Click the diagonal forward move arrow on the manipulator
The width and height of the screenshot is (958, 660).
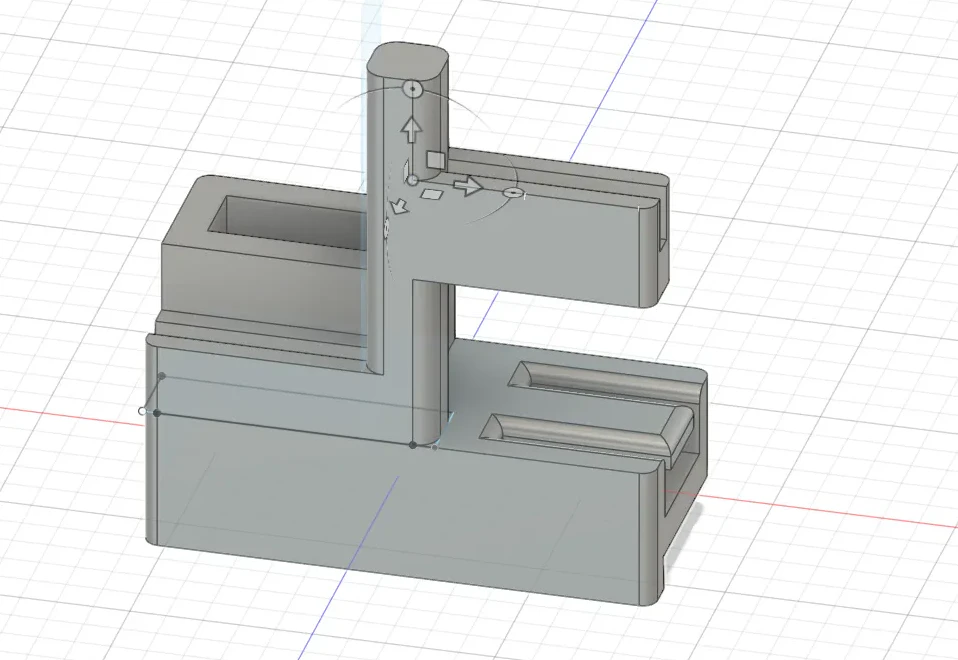(398, 207)
